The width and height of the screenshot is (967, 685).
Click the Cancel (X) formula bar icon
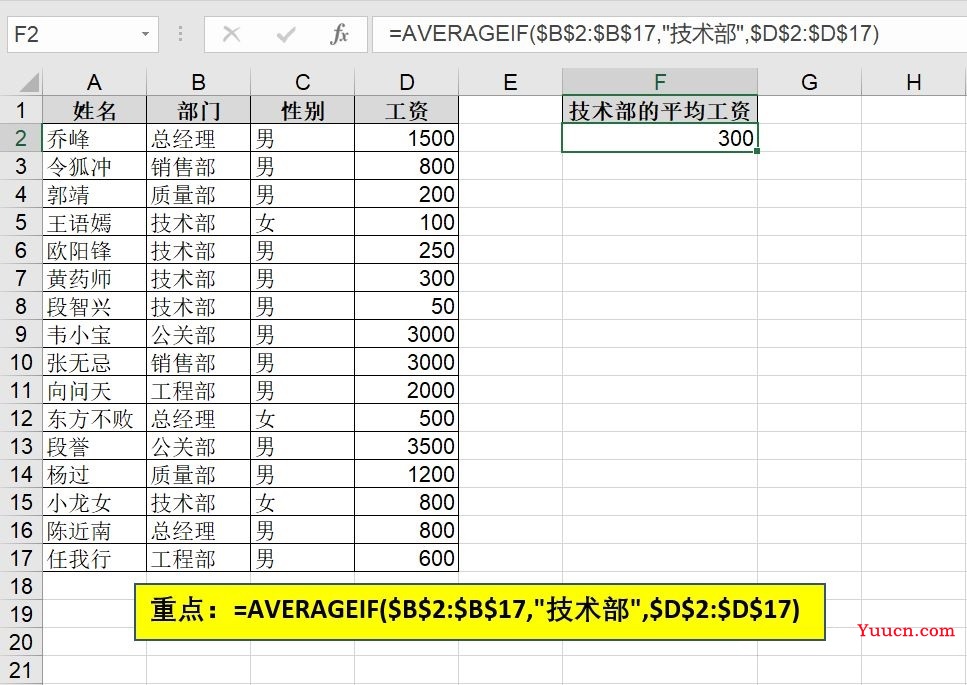click(x=231, y=34)
